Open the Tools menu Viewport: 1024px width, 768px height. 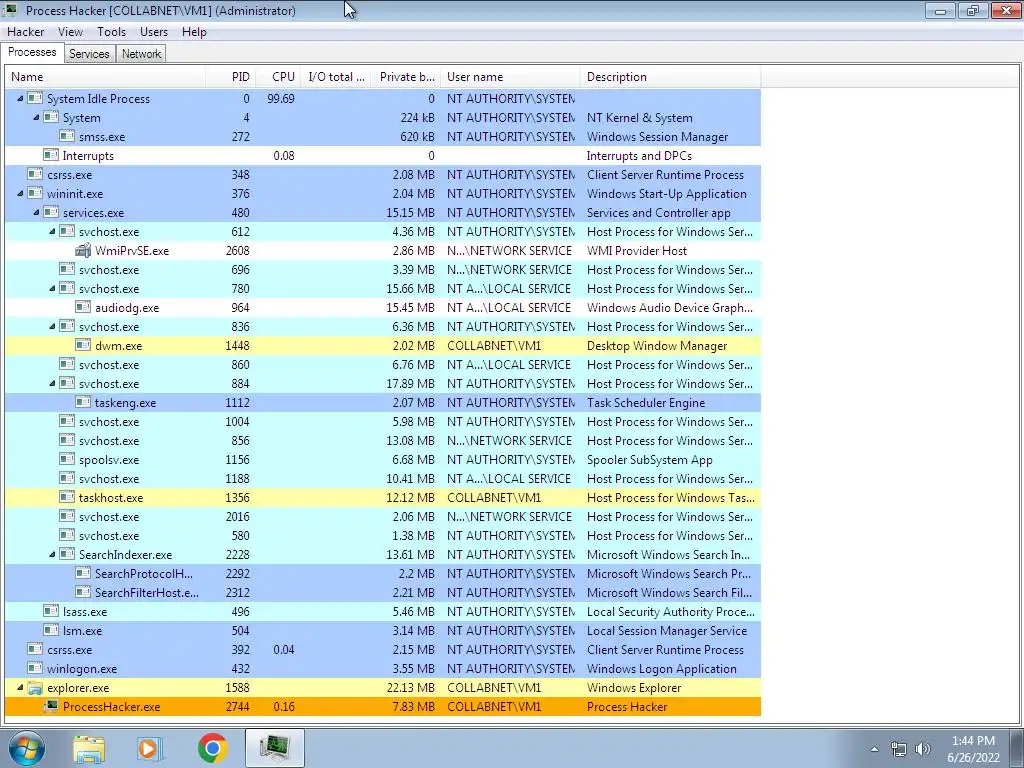[111, 32]
